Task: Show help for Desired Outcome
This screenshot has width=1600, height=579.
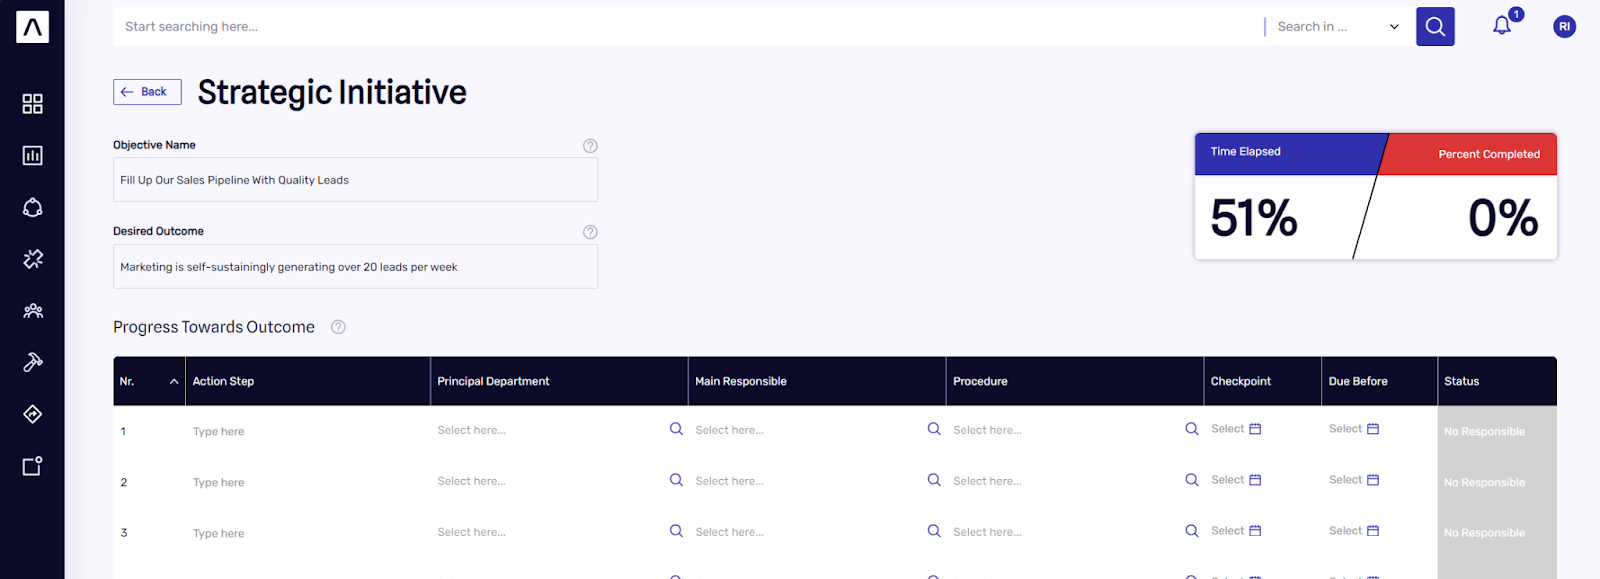Action: (590, 232)
